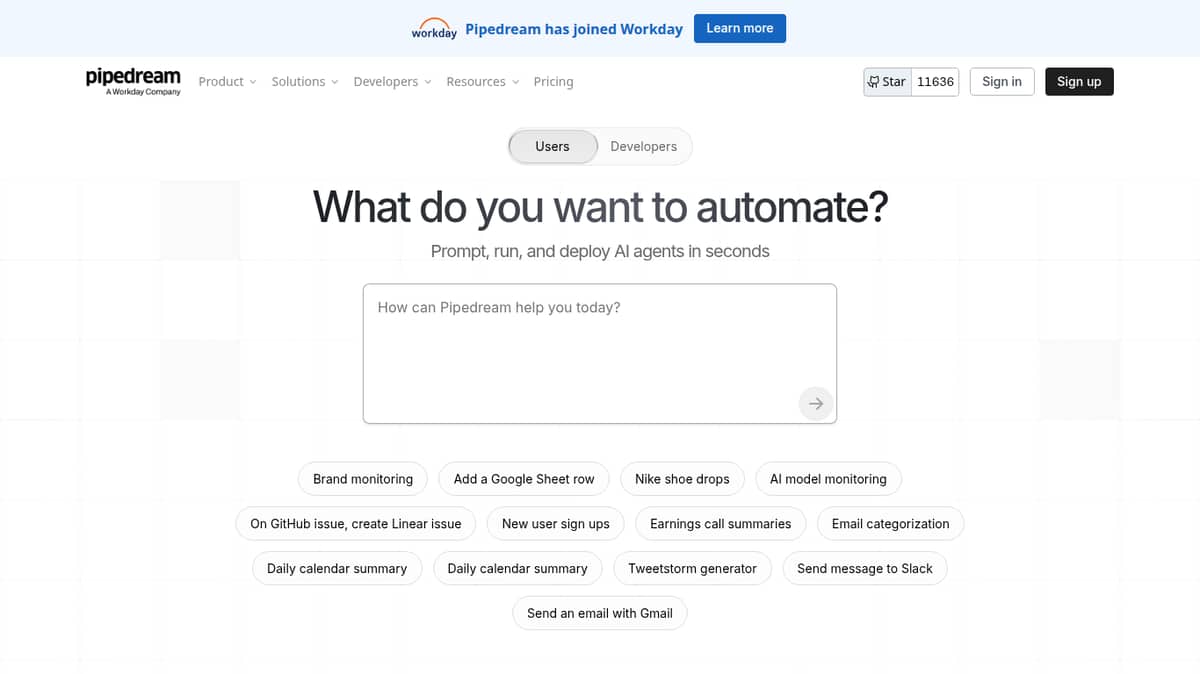Viewport: 1200px width, 674px height.
Task: Submit the prompt with the arrow button
Action: click(816, 403)
